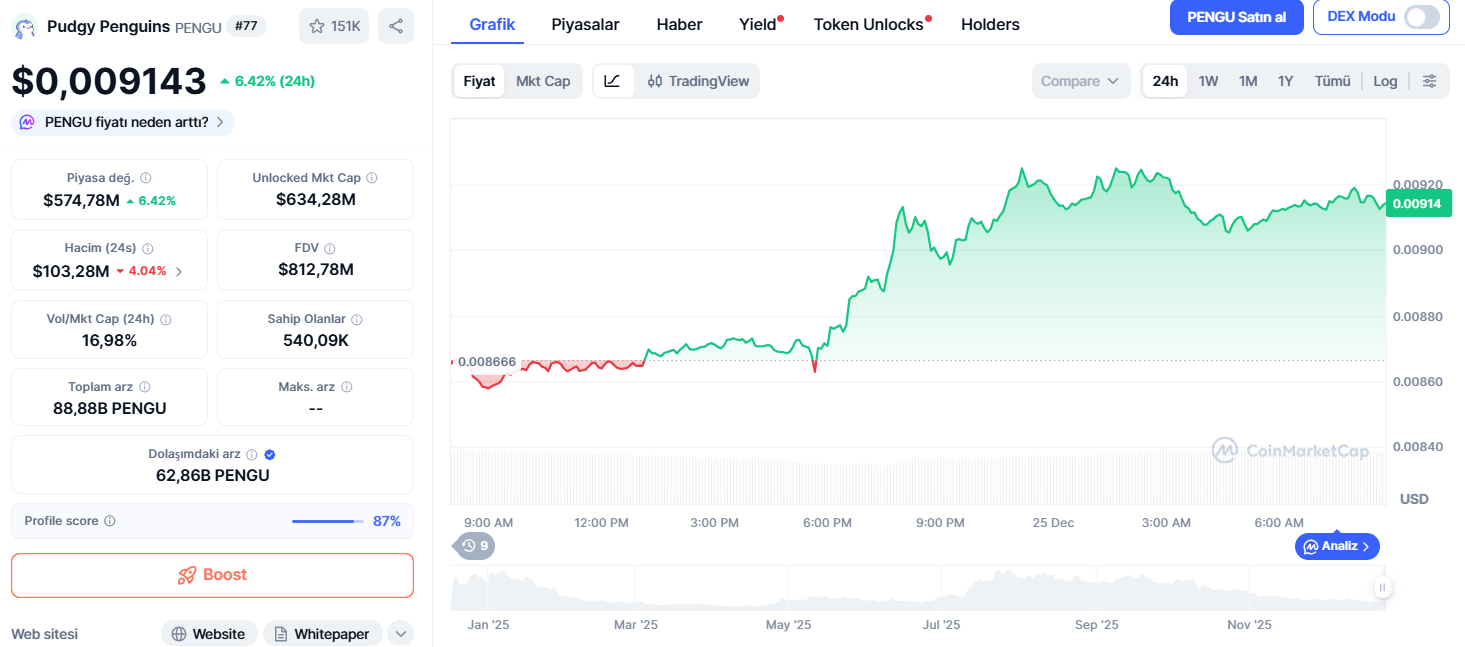1465x647 pixels.
Task: Click the verified badge beside Dolaşımdaki arz
Action: point(270,454)
